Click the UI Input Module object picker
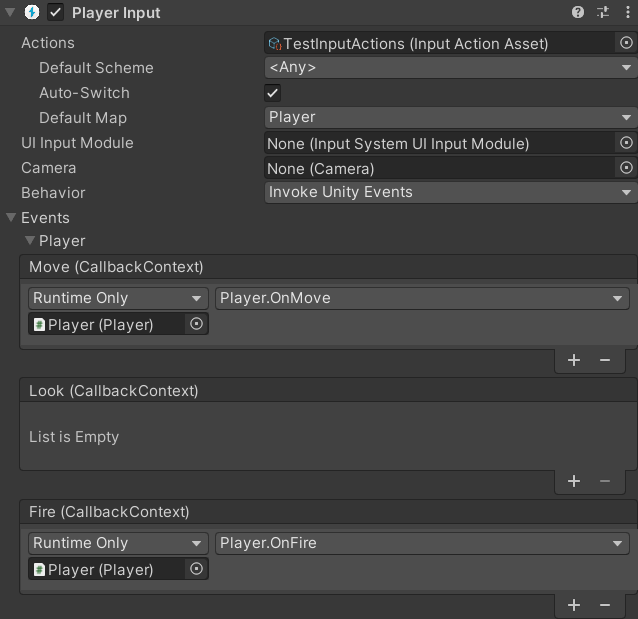This screenshot has height=619, width=638. click(x=626, y=143)
